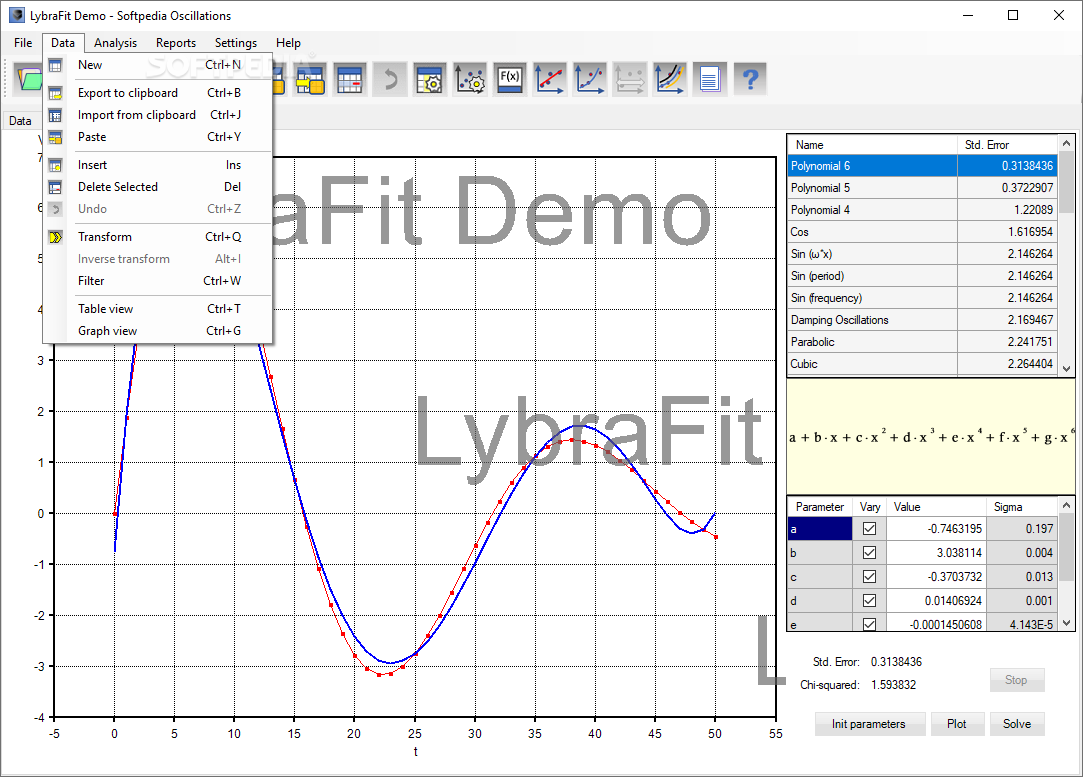Switch to Table view via menu
This screenshot has width=1083, height=777.
click(x=158, y=309)
